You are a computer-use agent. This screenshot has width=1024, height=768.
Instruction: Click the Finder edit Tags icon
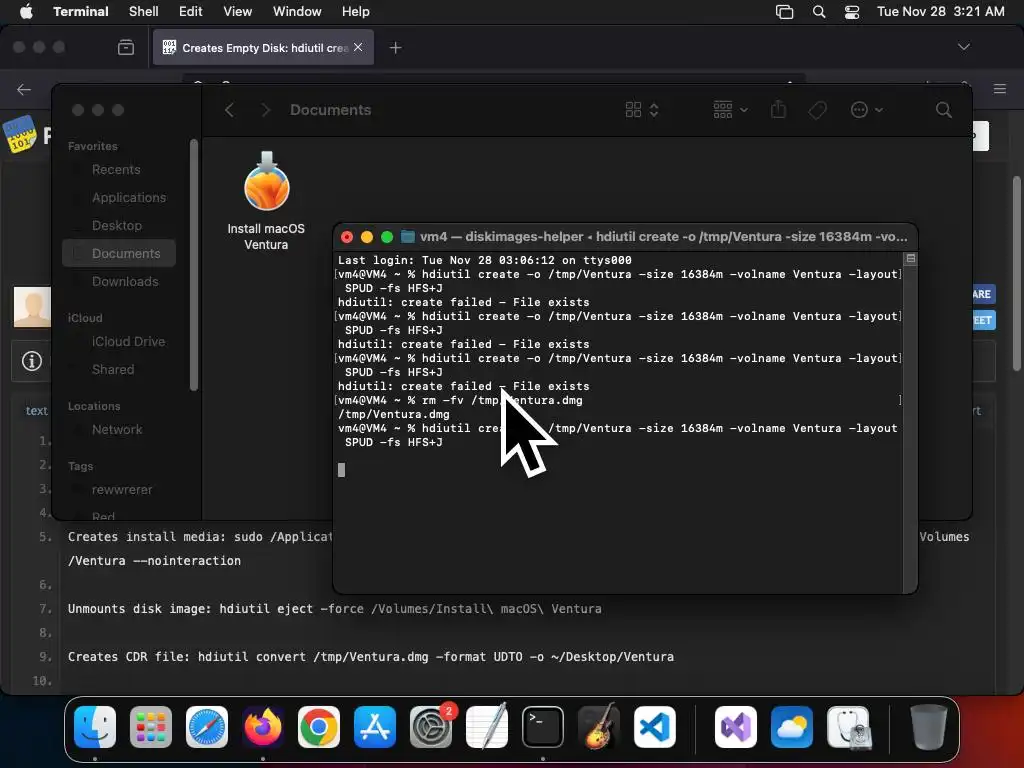[x=818, y=110]
